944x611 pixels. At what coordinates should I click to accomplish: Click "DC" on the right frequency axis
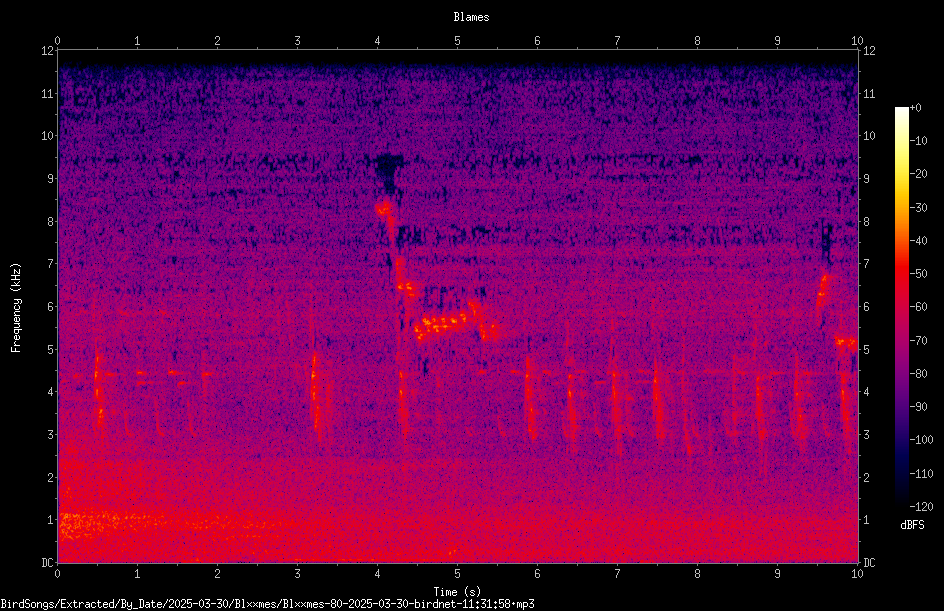point(869,563)
